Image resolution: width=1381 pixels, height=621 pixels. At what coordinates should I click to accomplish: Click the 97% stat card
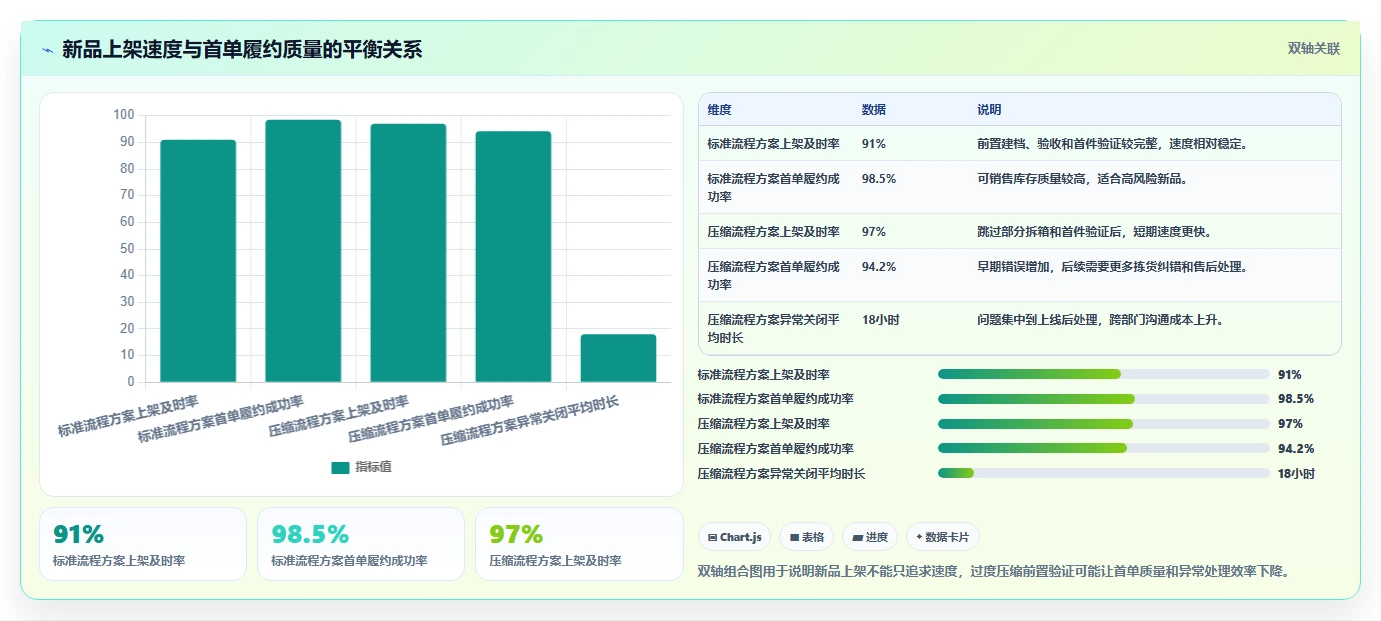point(579,544)
